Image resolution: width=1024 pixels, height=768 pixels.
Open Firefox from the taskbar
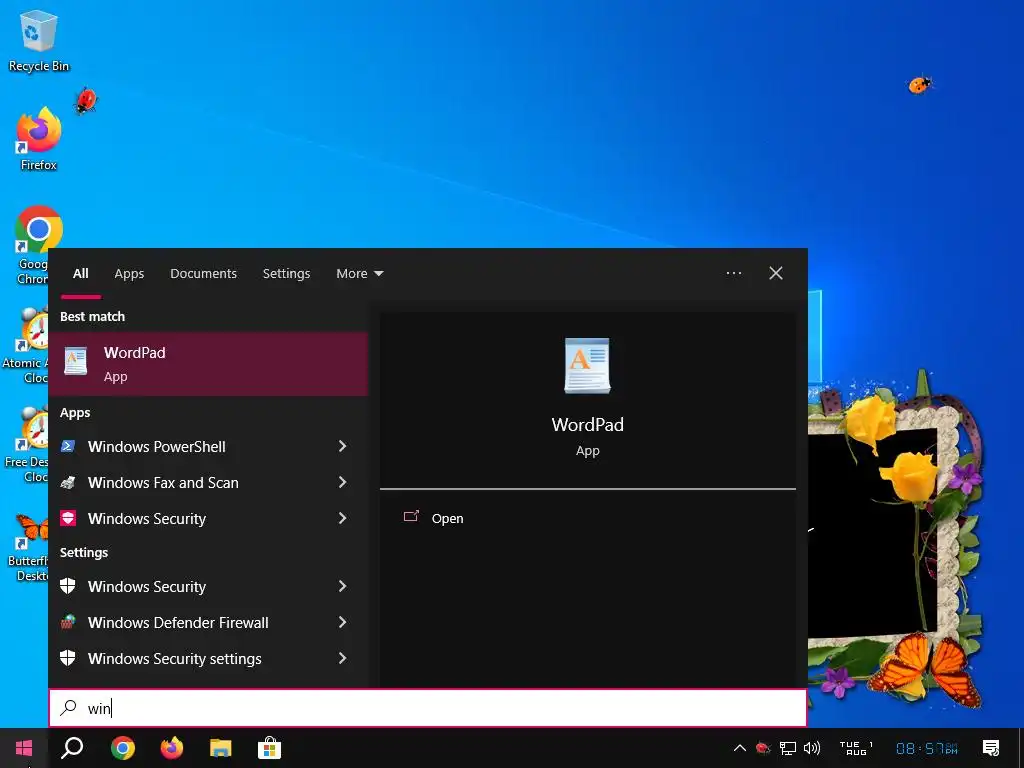pos(172,748)
